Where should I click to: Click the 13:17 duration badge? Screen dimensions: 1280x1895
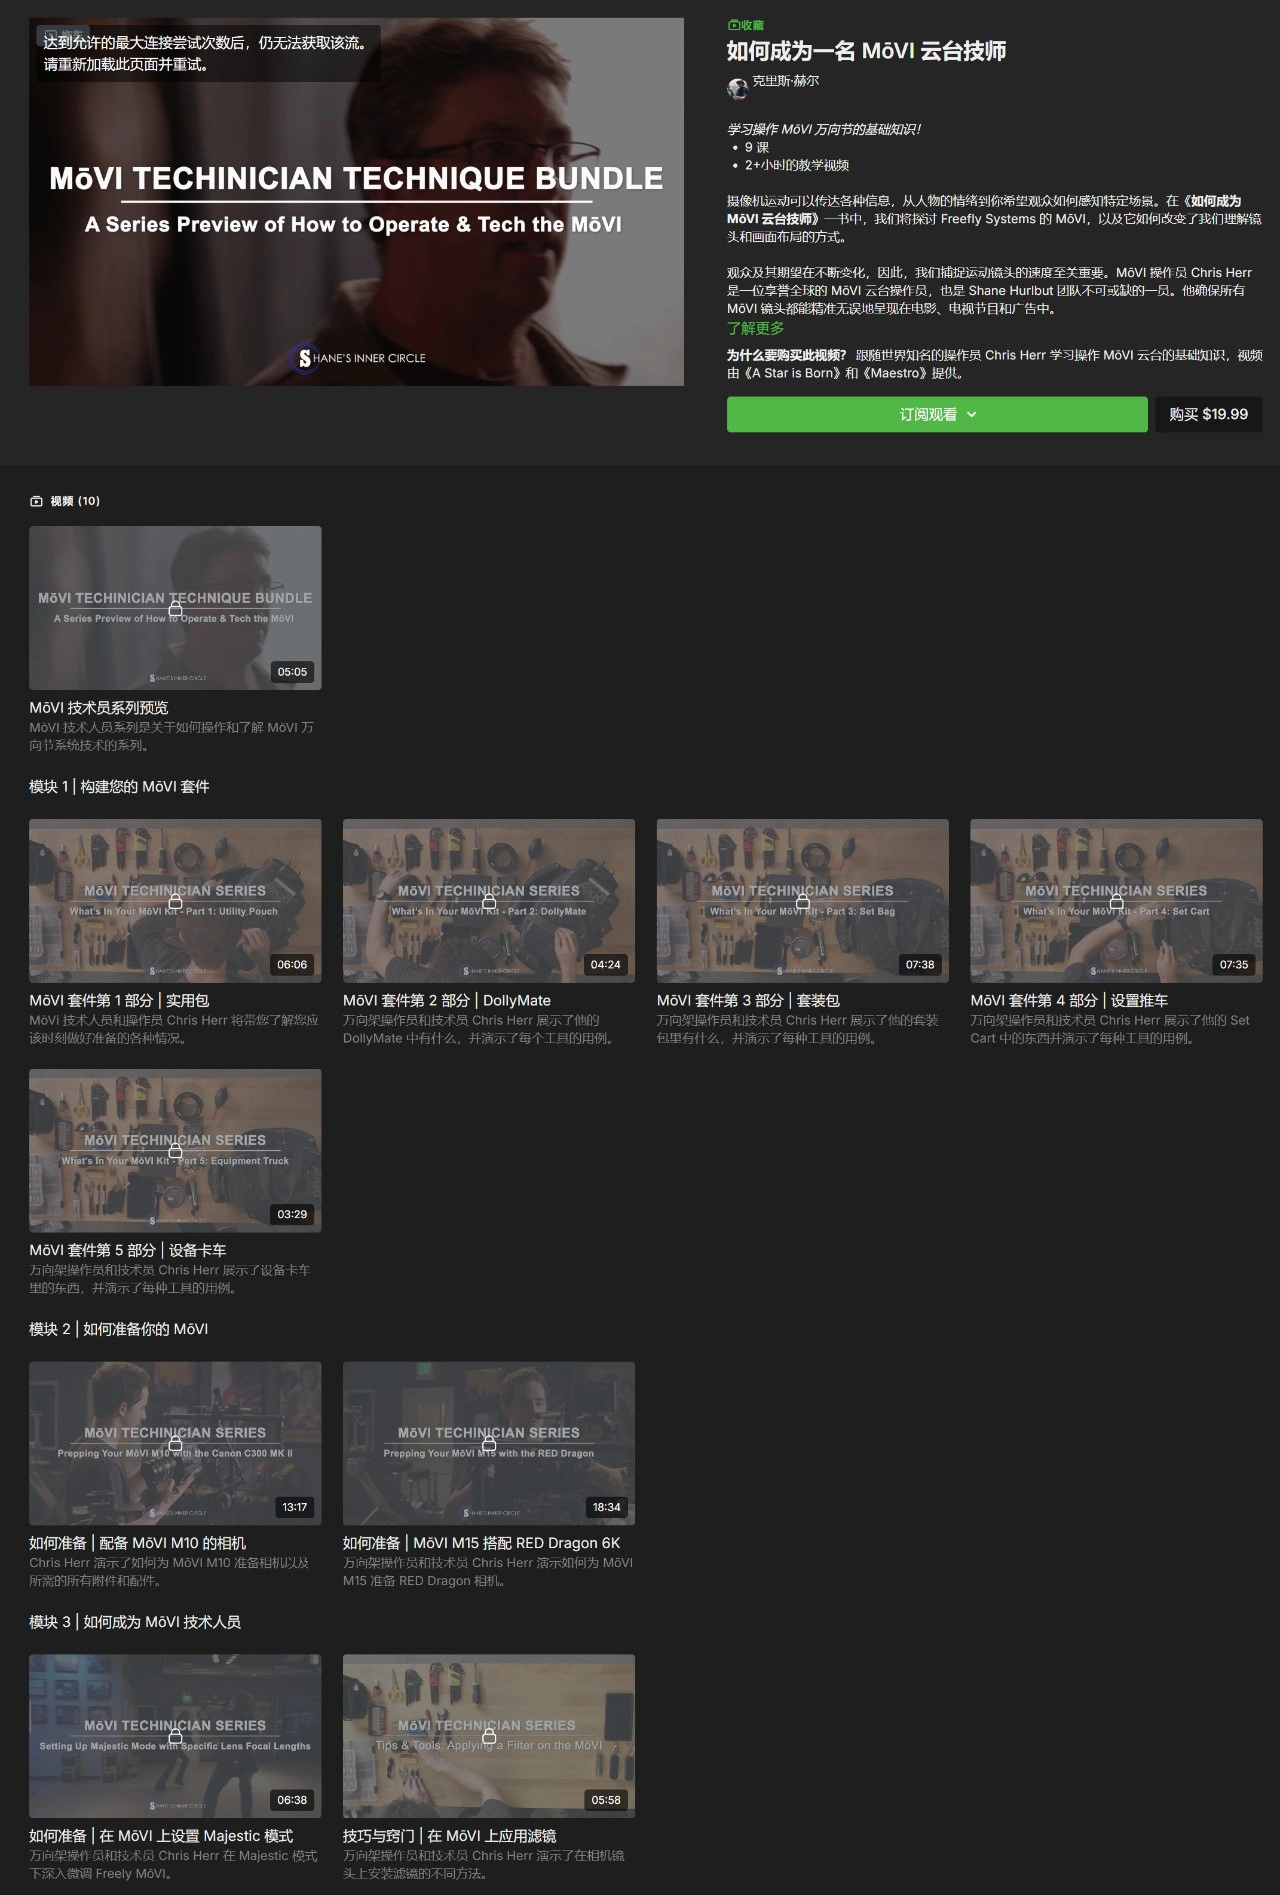tap(294, 1507)
